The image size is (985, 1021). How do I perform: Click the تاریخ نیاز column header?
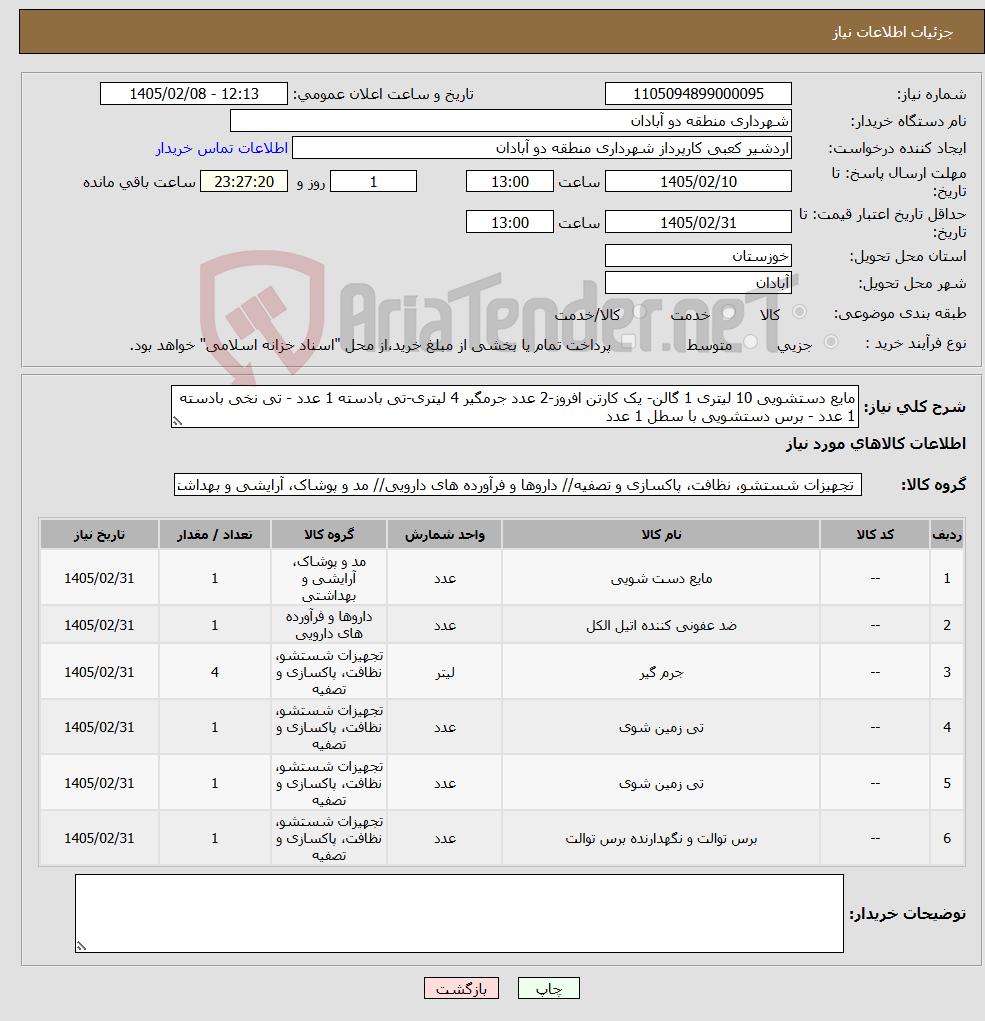coord(99,535)
